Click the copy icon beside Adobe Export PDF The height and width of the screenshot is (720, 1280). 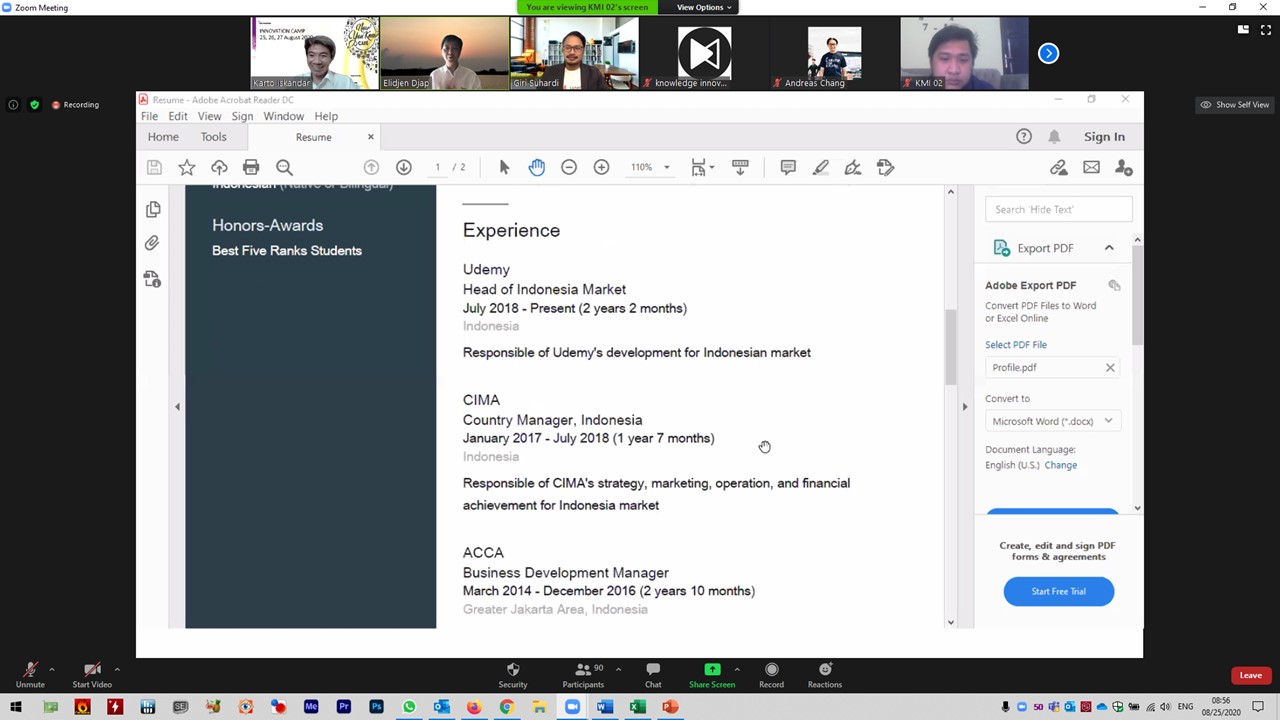(x=1114, y=285)
